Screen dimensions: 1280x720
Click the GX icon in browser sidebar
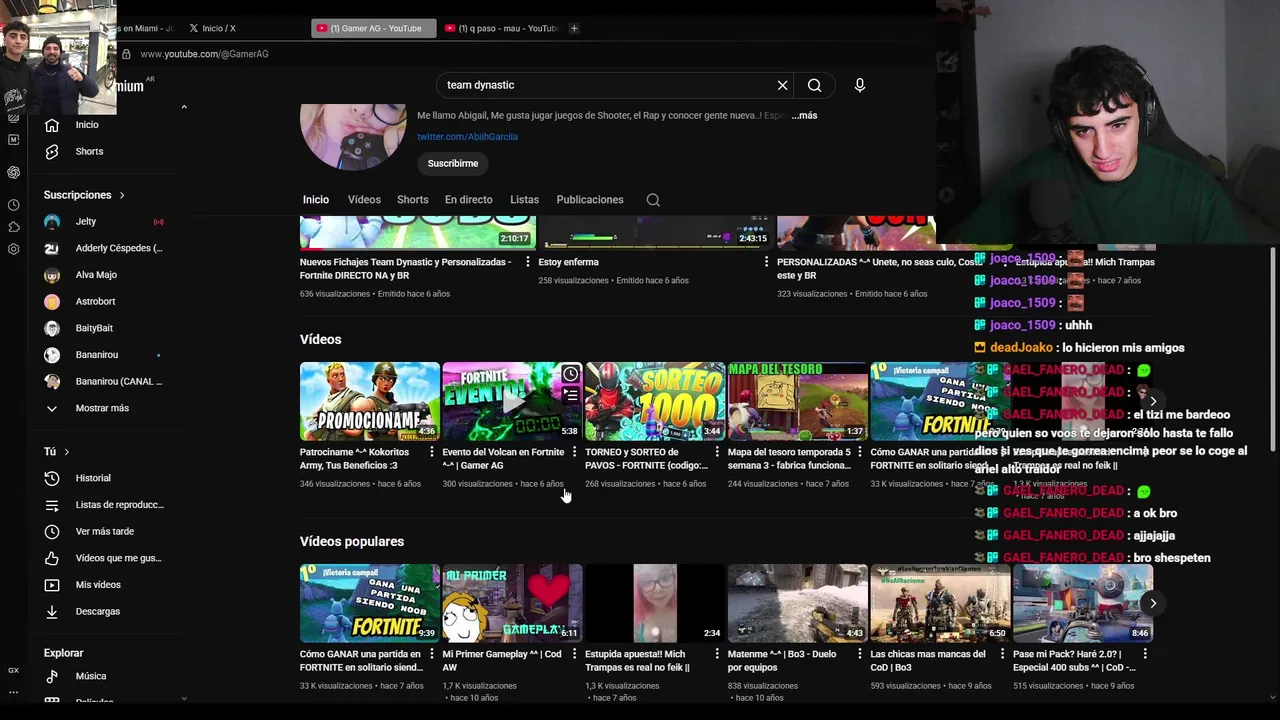[13, 670]
